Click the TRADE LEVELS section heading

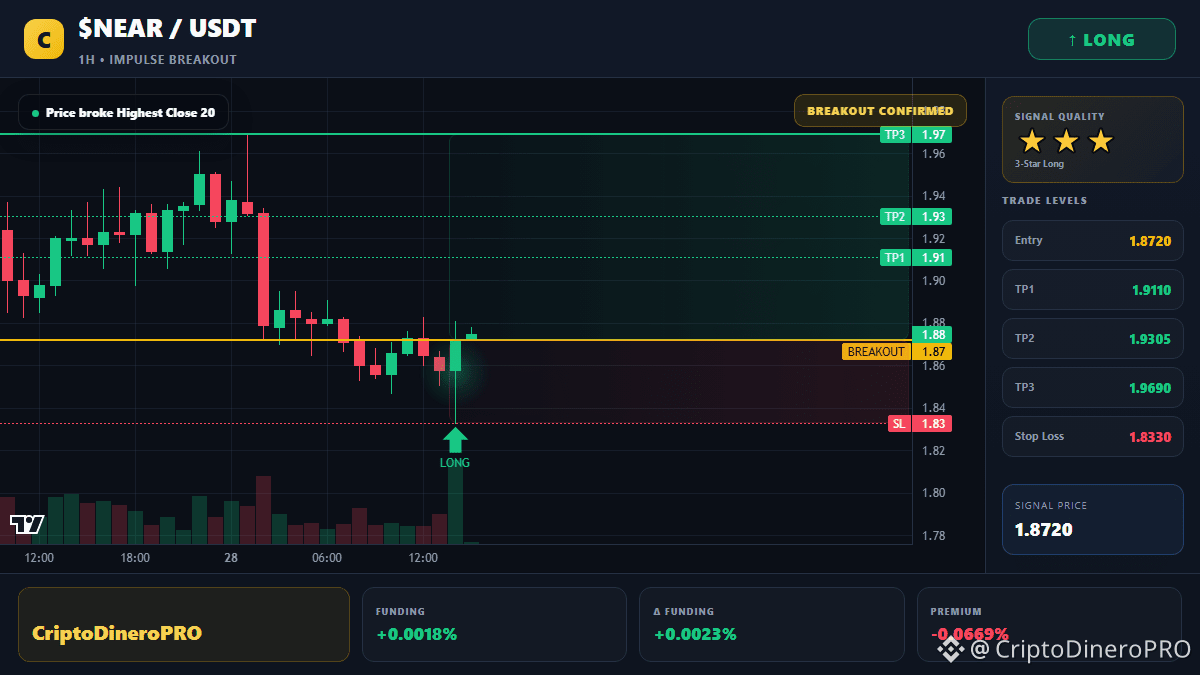coord(1044,201)
